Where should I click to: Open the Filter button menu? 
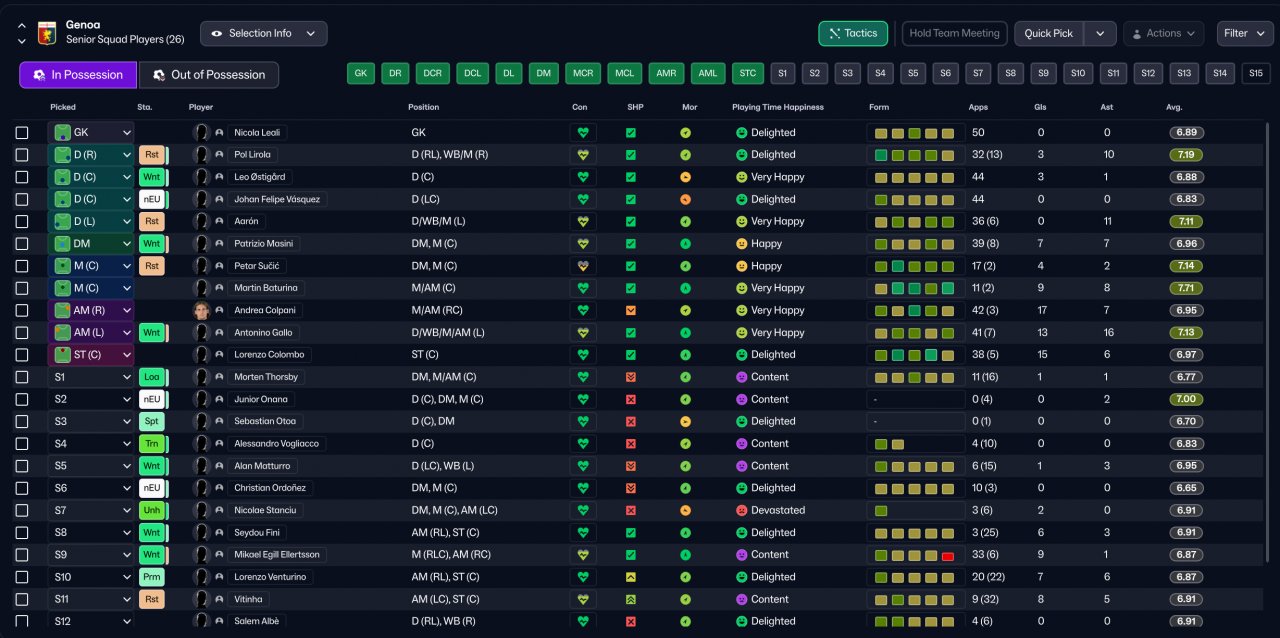tap(1244, 33)
